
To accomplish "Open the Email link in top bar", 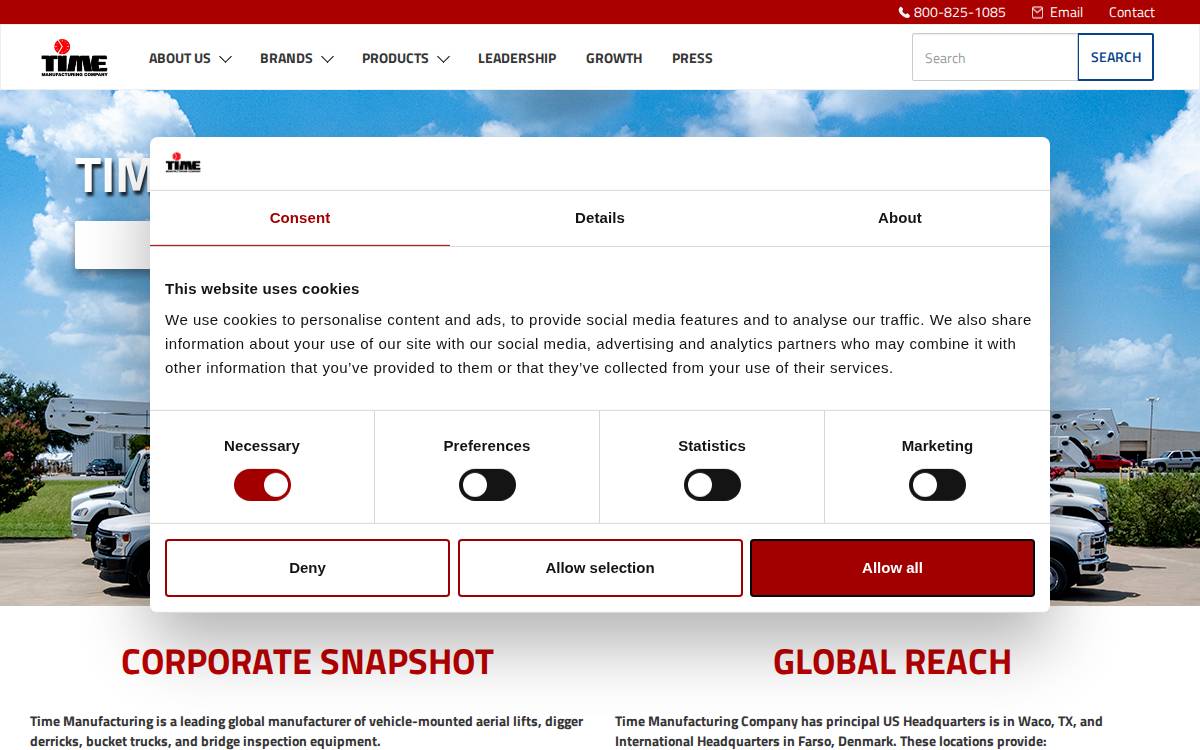I will tap(1066, 12).
